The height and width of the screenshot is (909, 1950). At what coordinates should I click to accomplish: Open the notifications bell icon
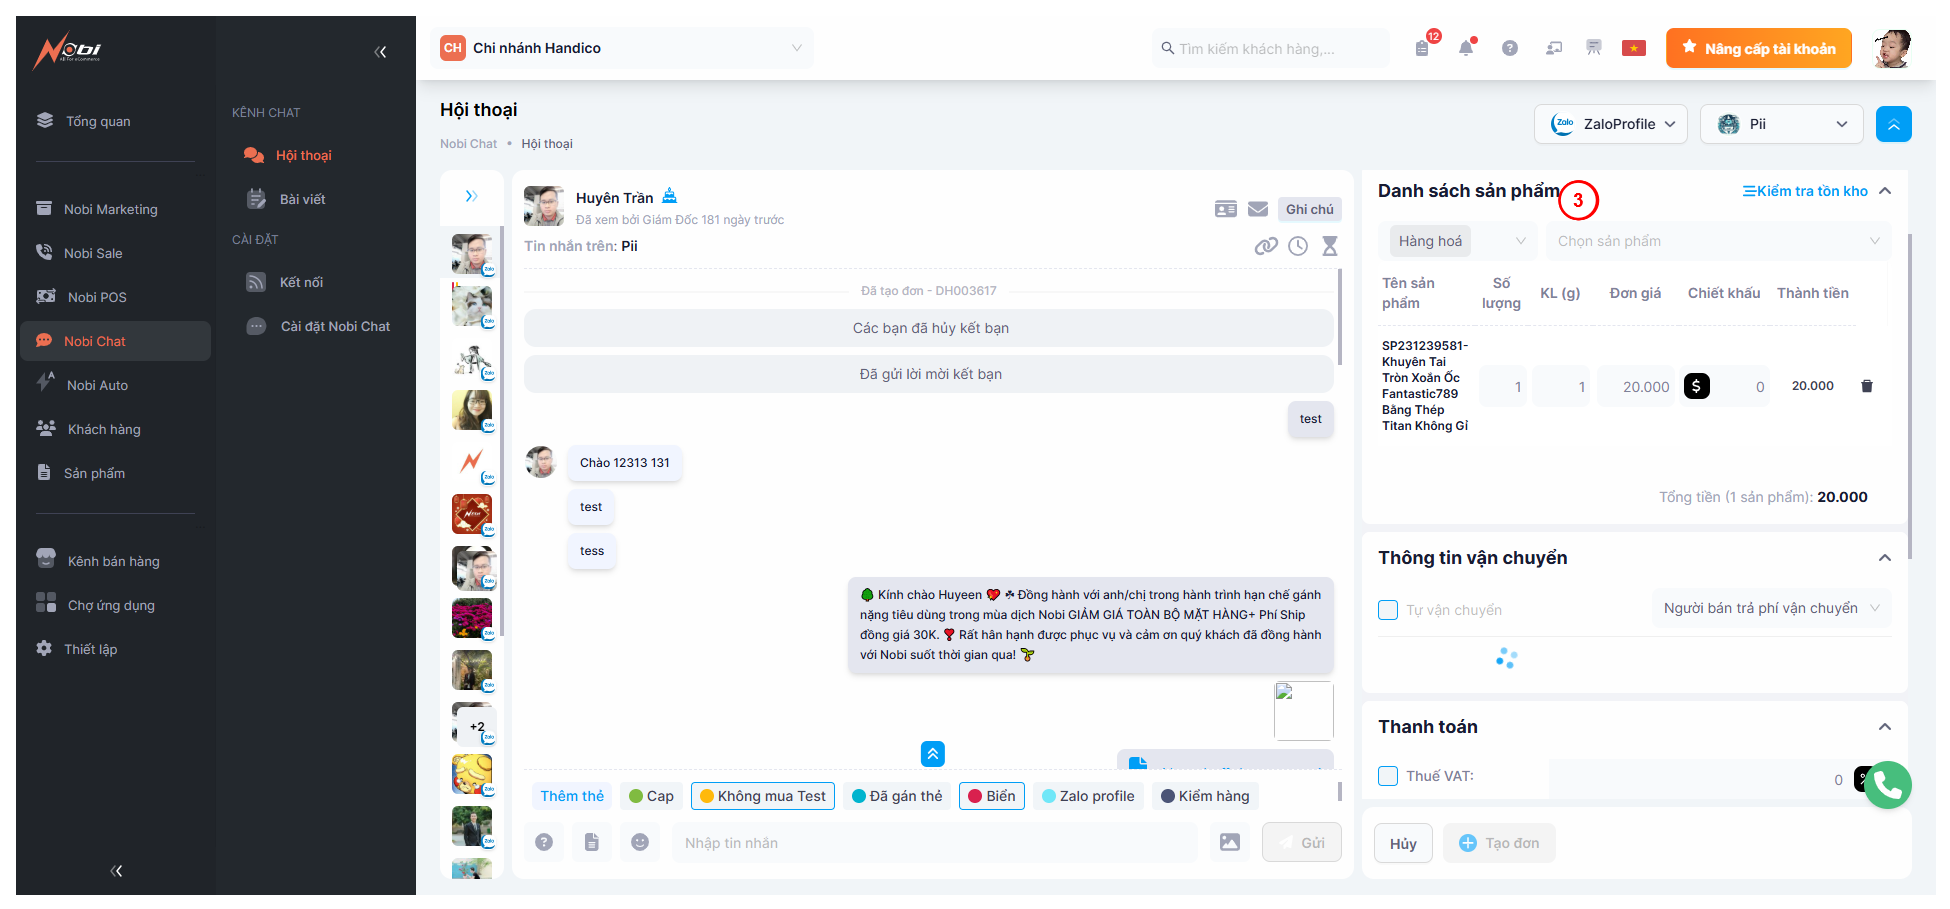pos(1466,48)
